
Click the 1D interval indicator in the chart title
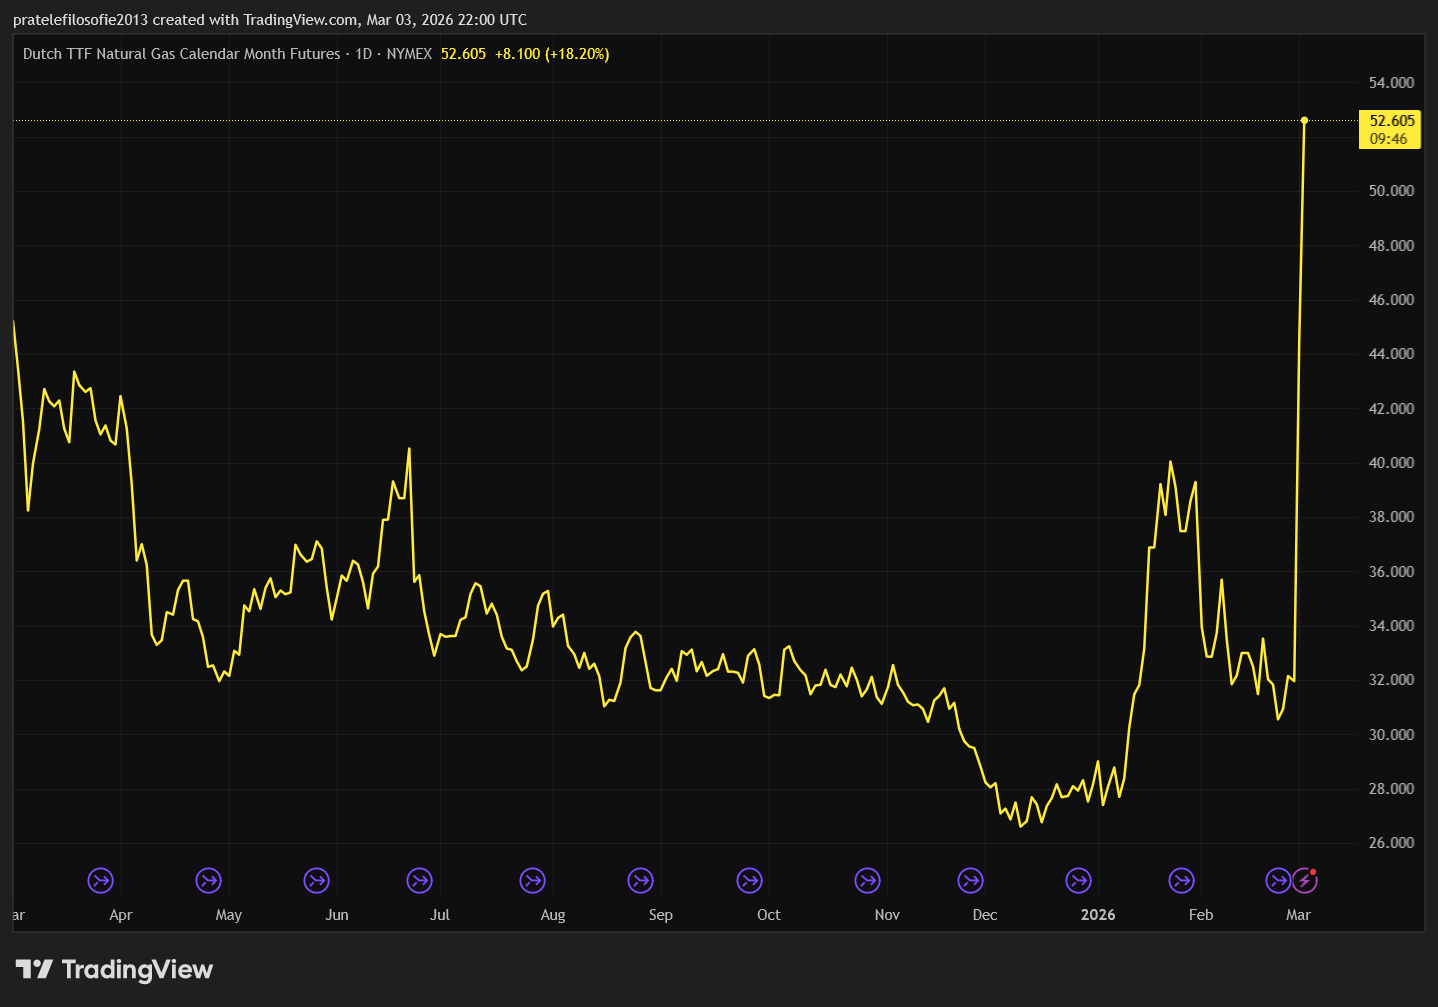coord(363,54)
